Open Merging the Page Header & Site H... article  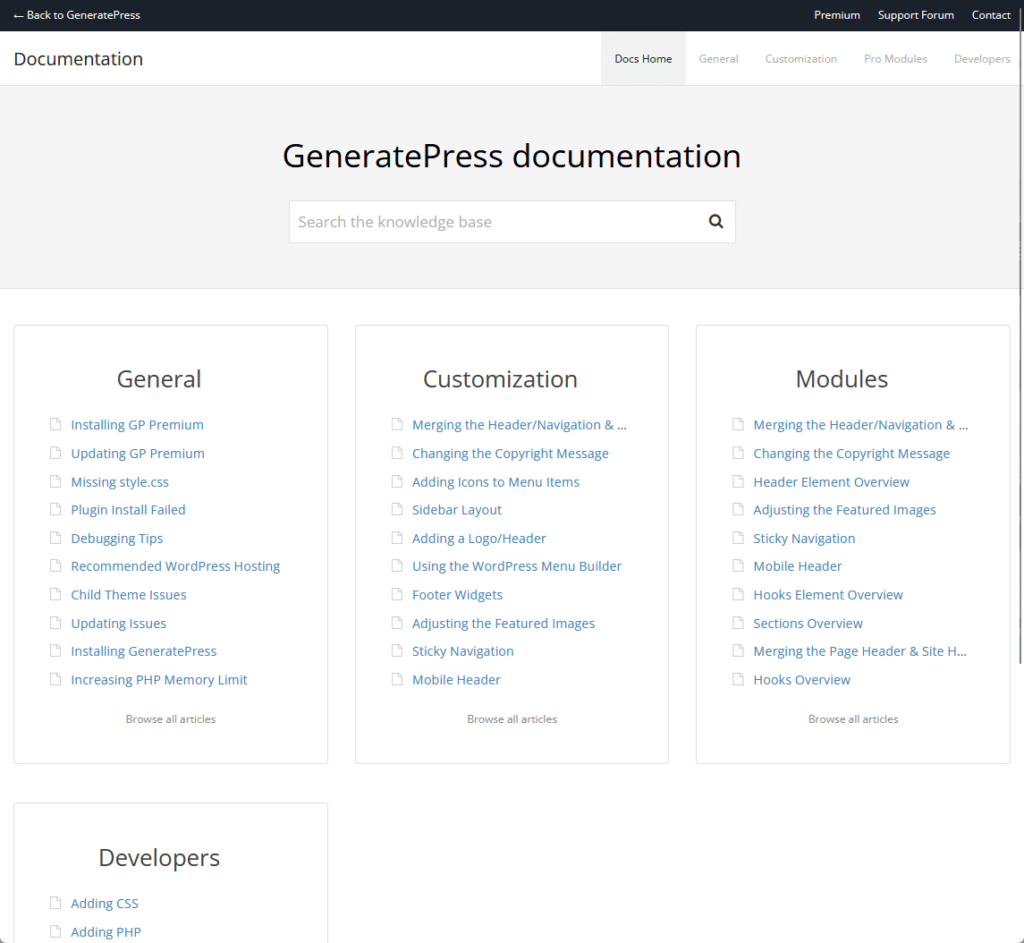pyautogui.click(x=859, y=651)
